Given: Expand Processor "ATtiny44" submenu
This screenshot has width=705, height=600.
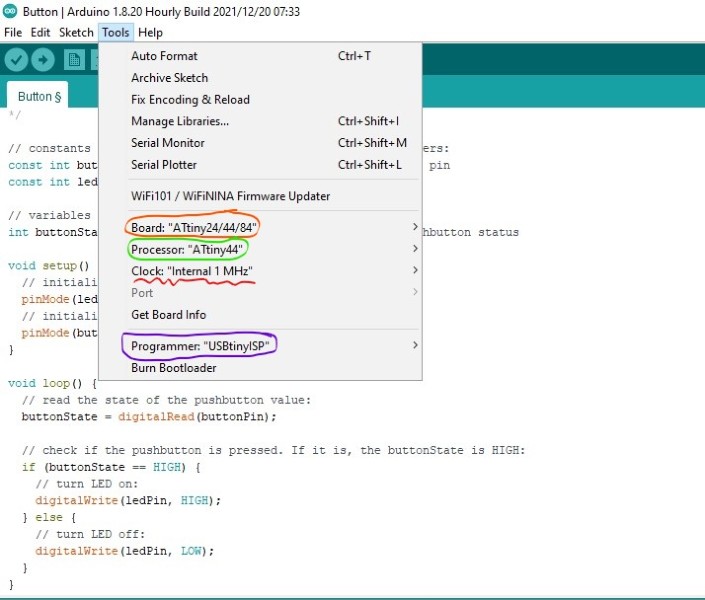Looking at the screenshot, I should tap(260, 249).
